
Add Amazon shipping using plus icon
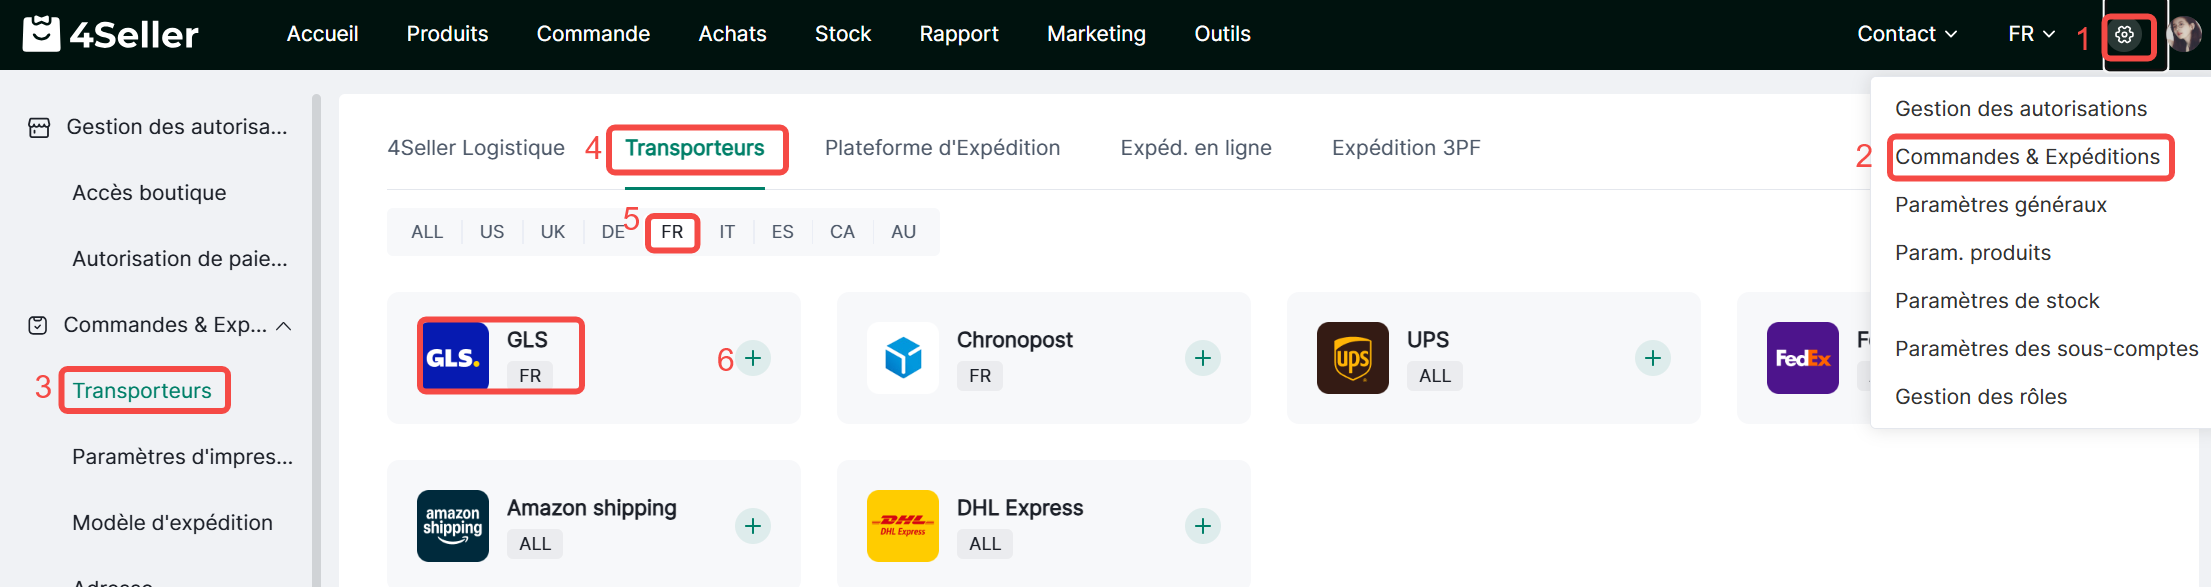(x=753, y=526)
